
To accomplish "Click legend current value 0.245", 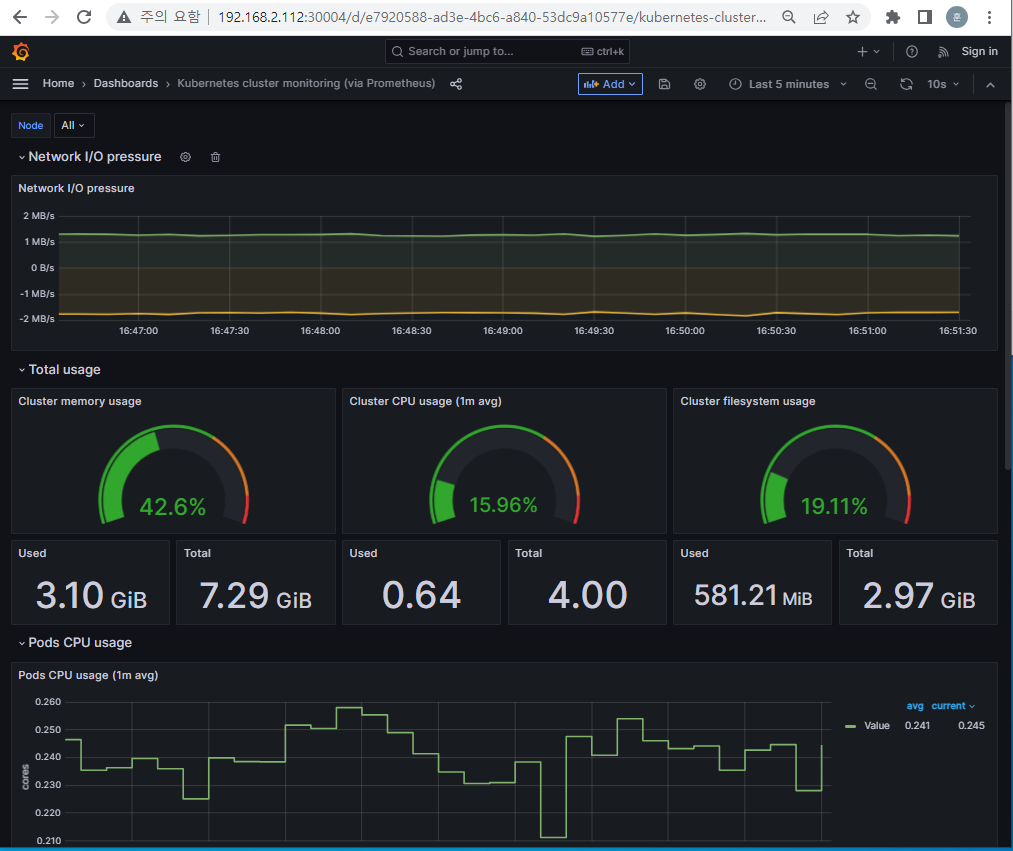I will pyautogui.click(x=971, y=726).
